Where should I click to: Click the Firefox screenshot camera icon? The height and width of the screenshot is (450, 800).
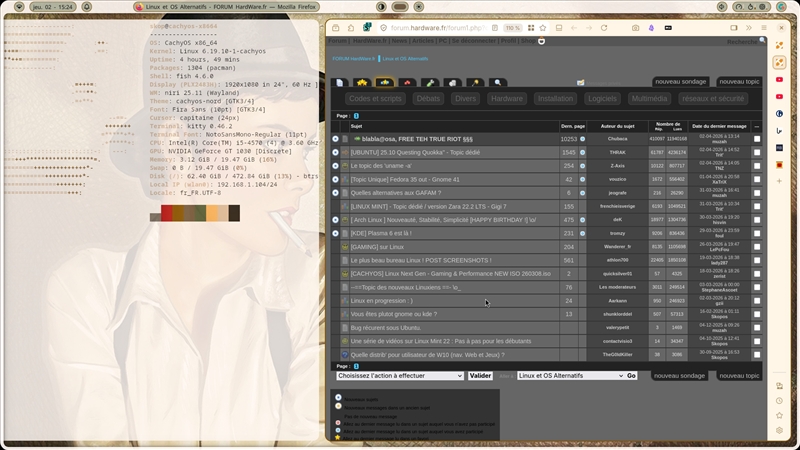[635, 28]
